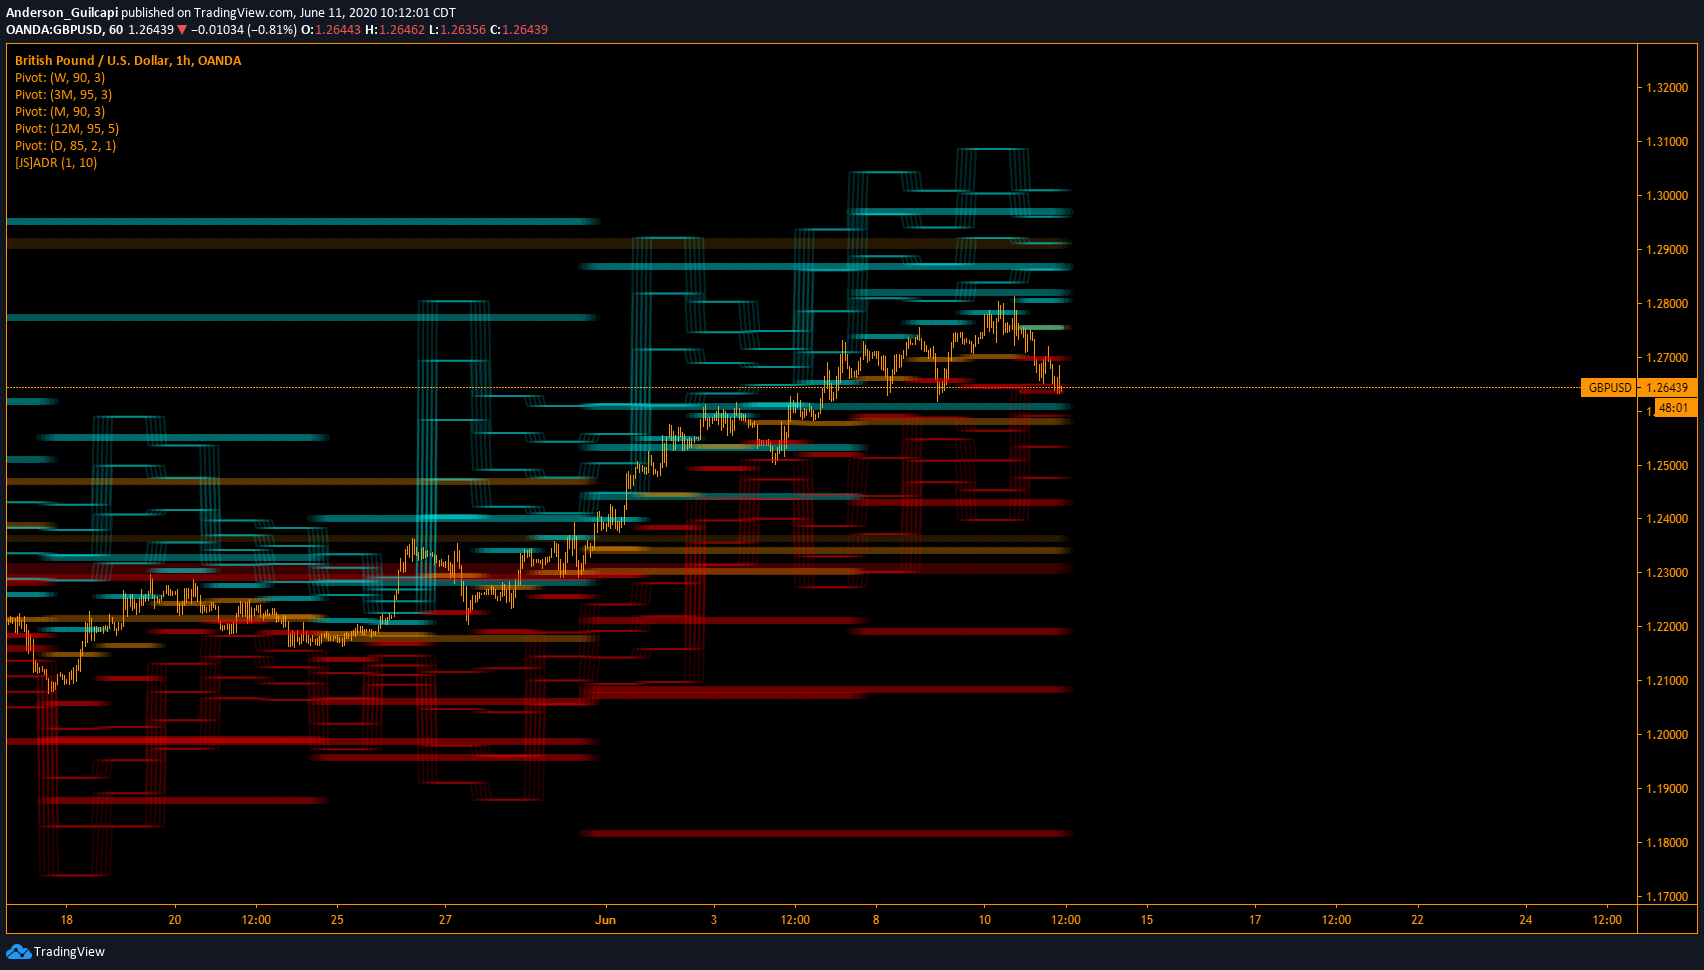Select the Pivot: (W, 90, 3) indicator label

point(60,77)
